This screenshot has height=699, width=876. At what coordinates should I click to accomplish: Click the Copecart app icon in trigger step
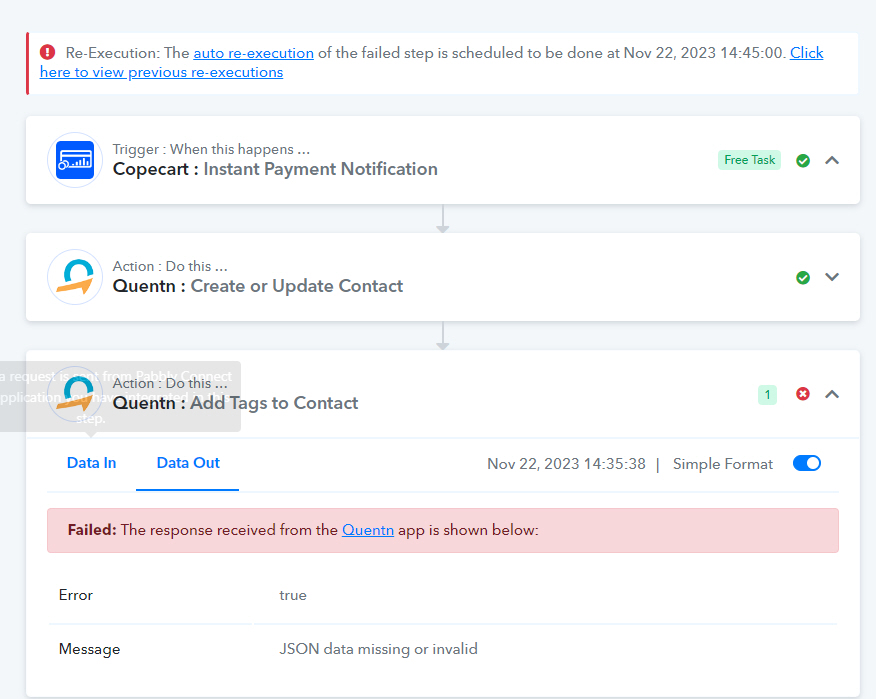[75, 160]
